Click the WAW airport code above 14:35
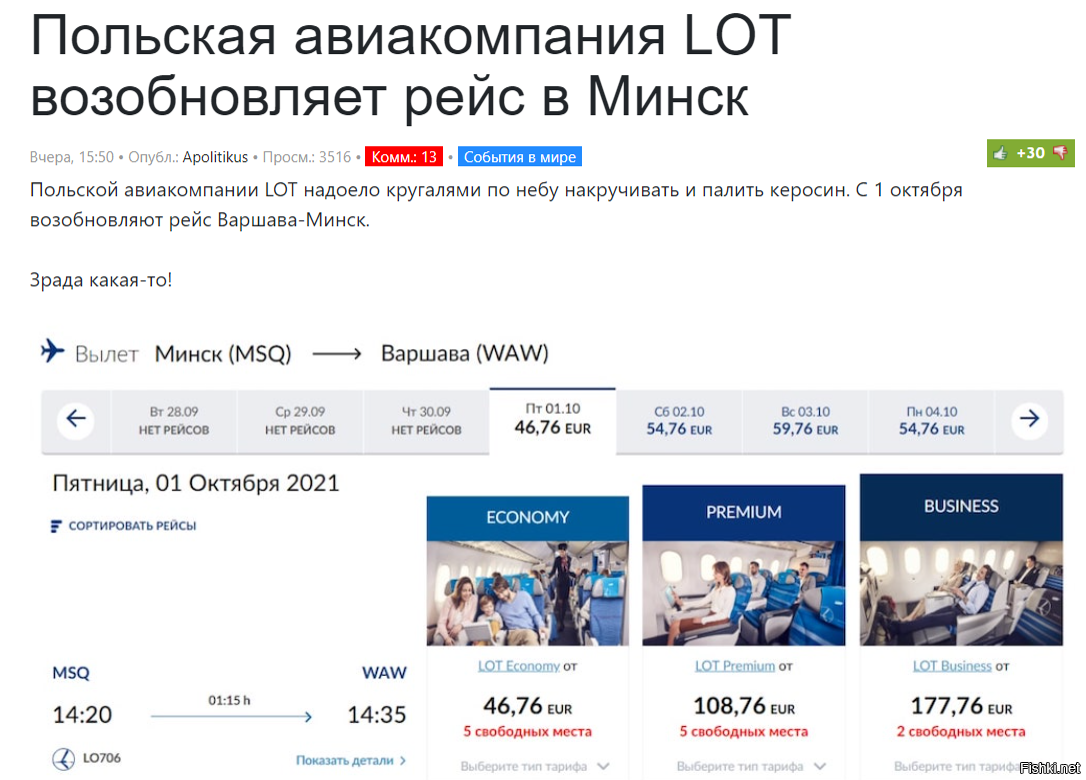This screenshot has height=780, width=1086. coord(384,673)
